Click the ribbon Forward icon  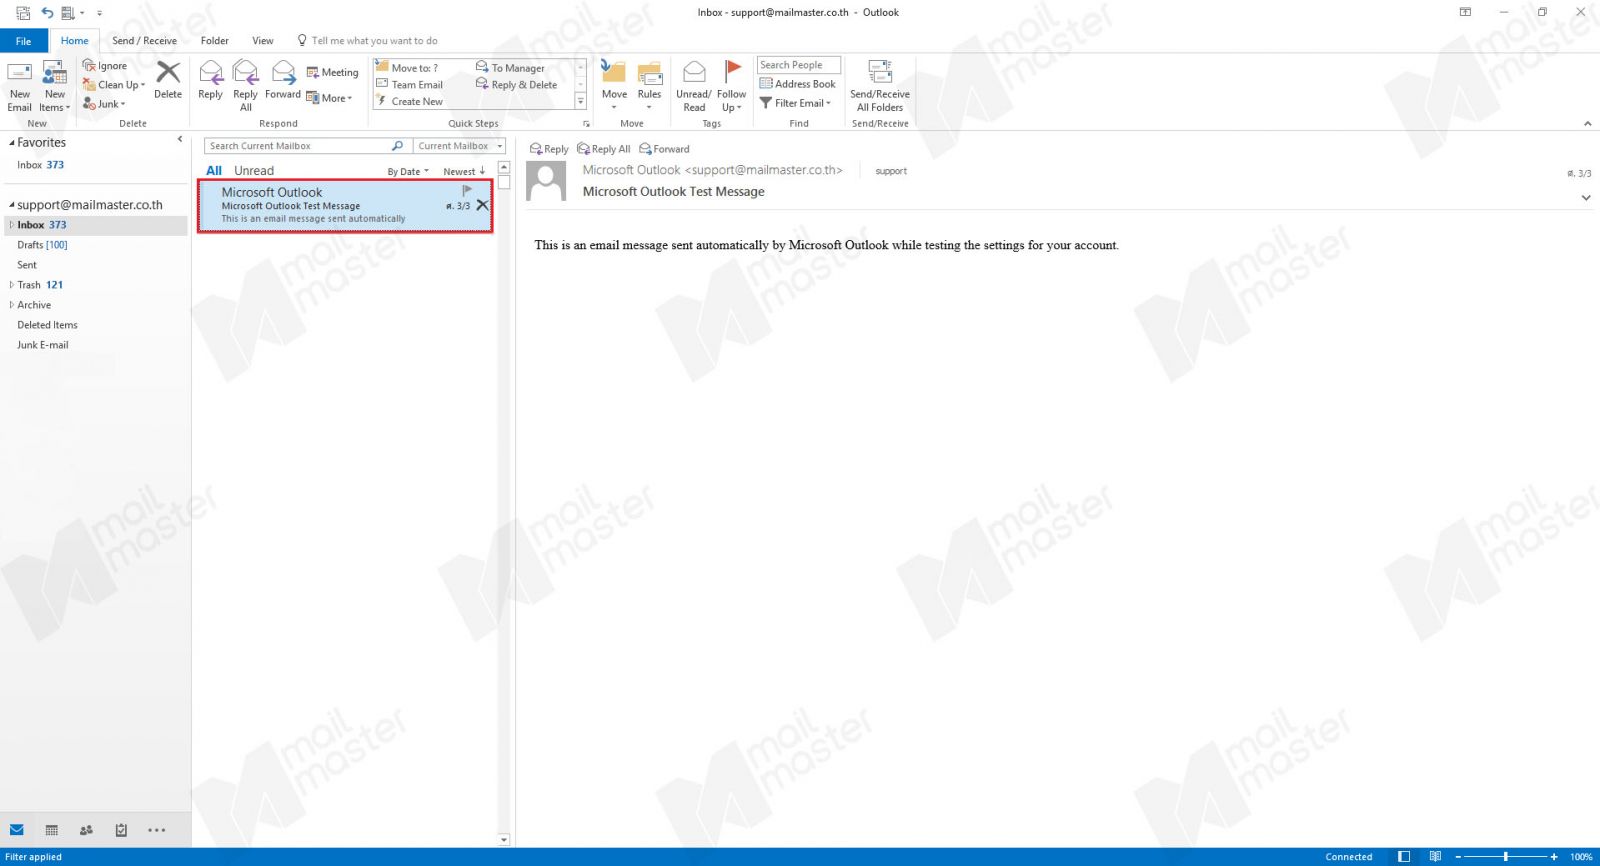tap(283, 80)
